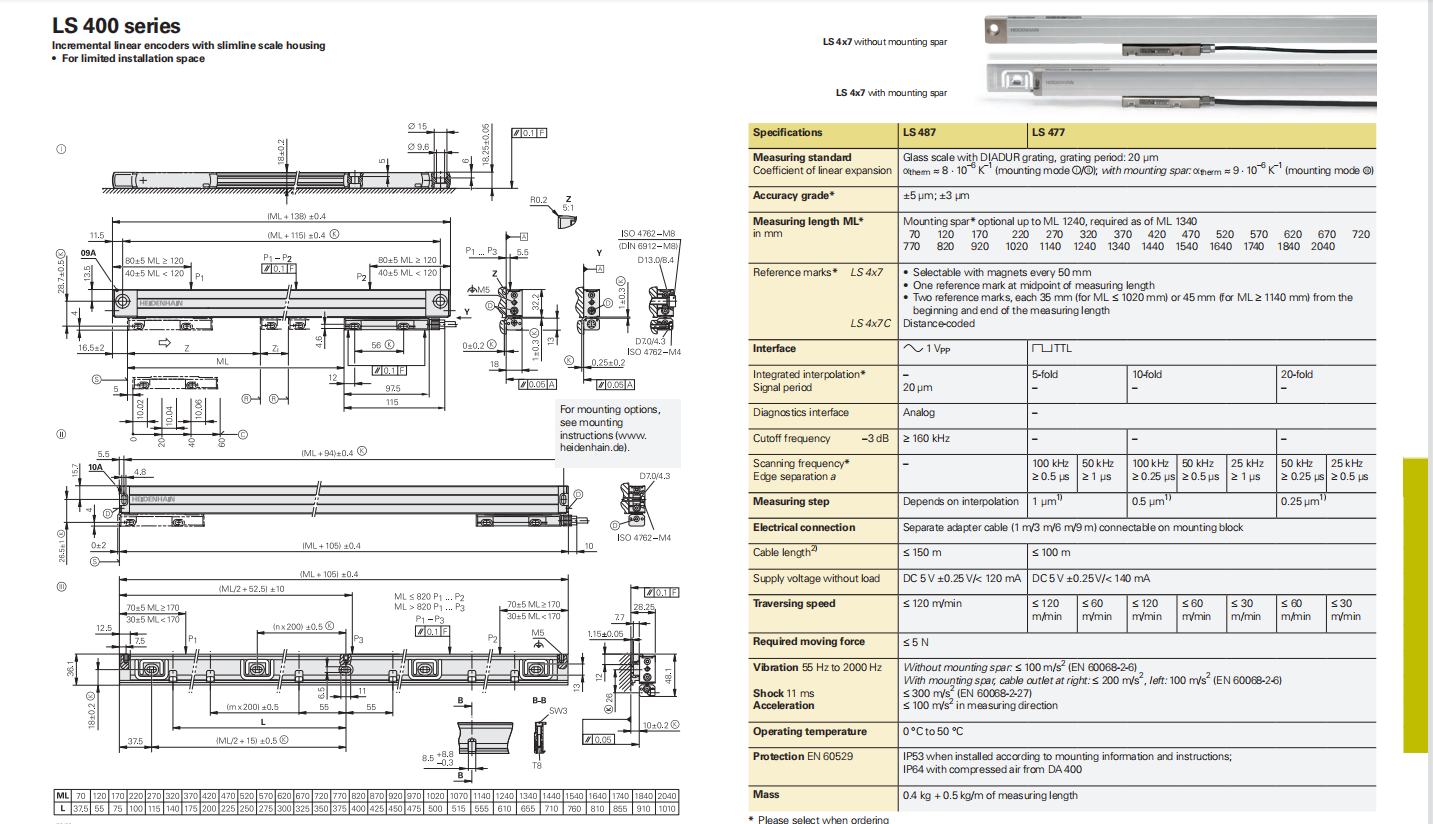1433x824 pixels.
Task: Click the "Accuracy grade*" row label
Action: tap(793, 196)
